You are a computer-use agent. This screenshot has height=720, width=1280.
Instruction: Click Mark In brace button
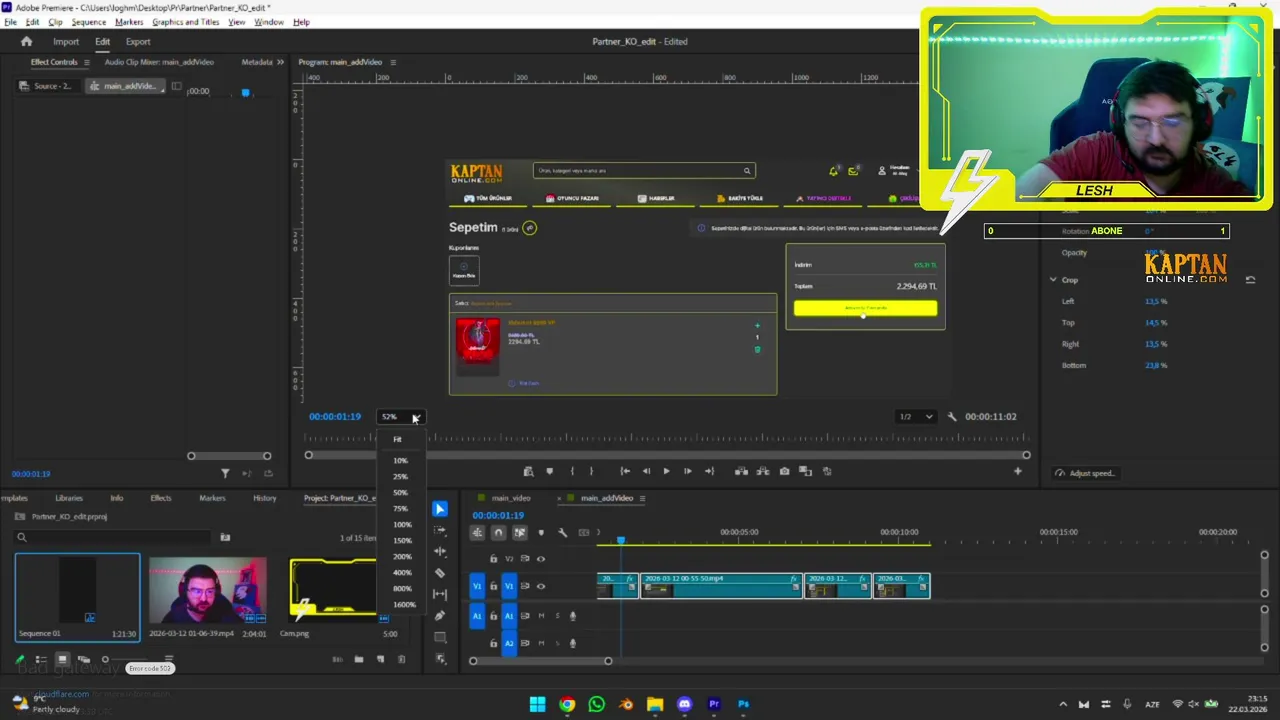point(572,471)
